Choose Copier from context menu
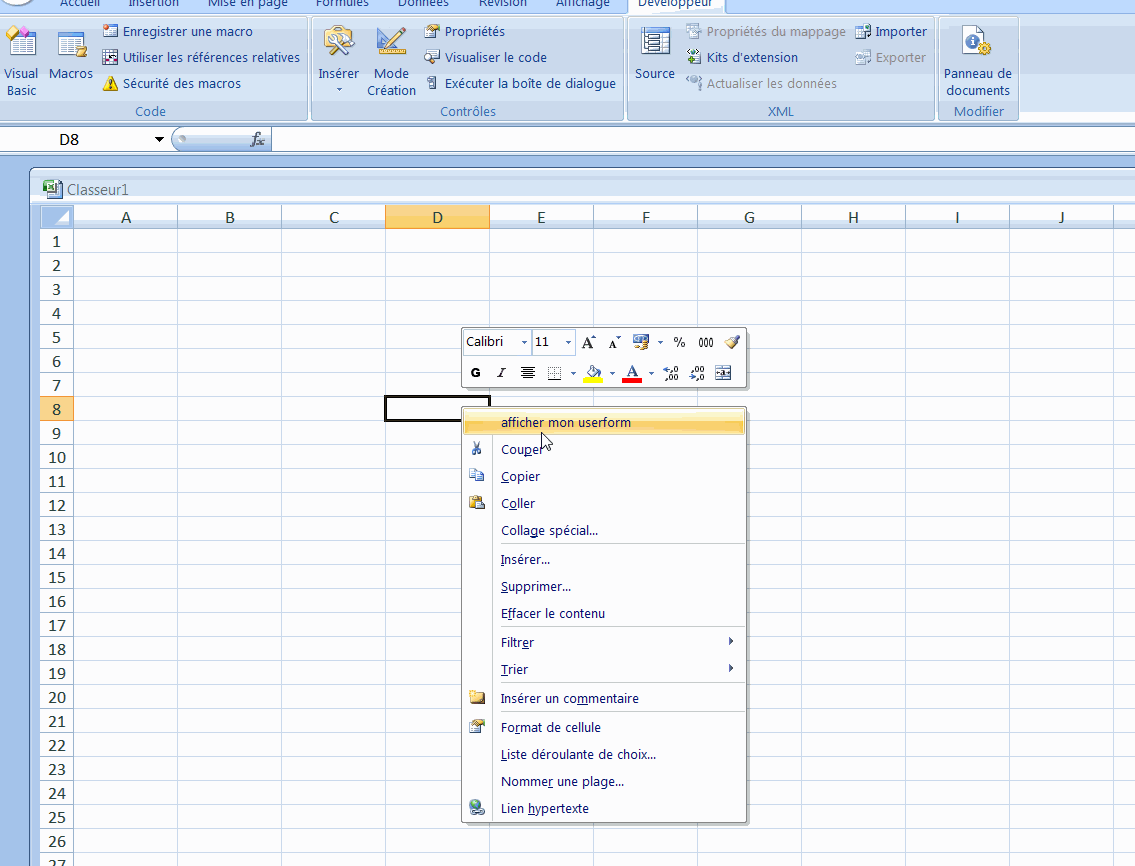Screen dimensions: 1135x866 (604, 476)
